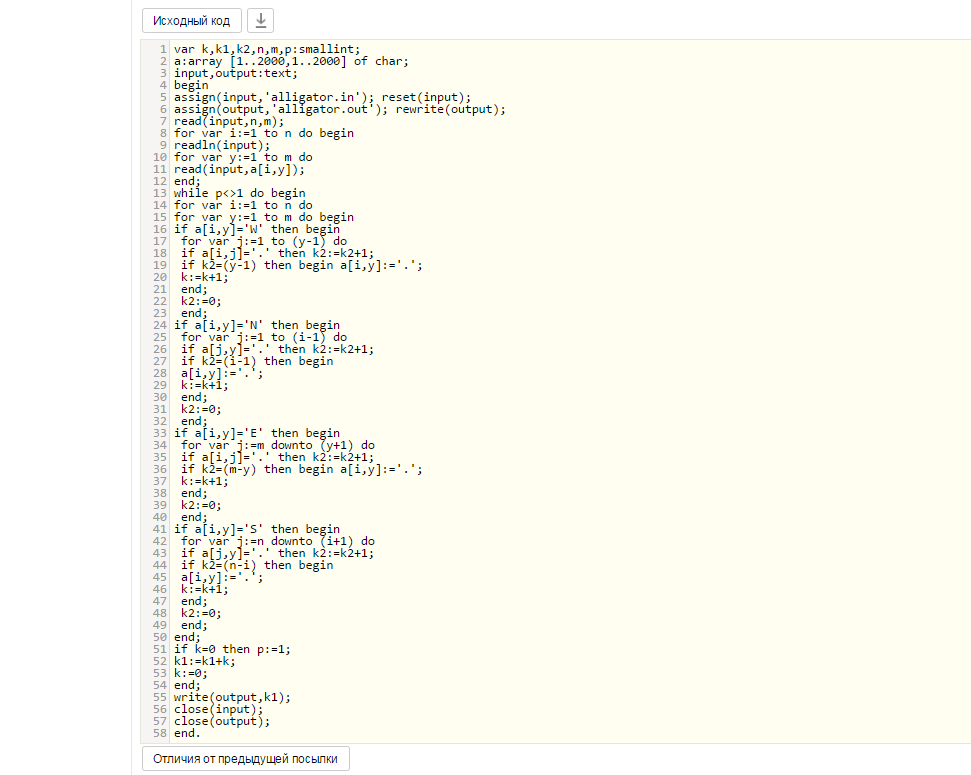This screenshot has height=775, width=971.
Task: Click line 'close(output);'
Action: tap(222, 721)
